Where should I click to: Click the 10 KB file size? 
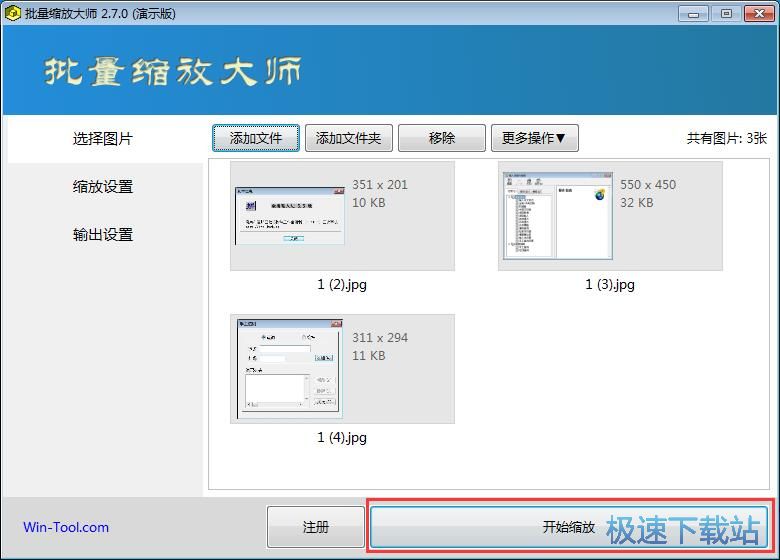[x=369, y=202]
